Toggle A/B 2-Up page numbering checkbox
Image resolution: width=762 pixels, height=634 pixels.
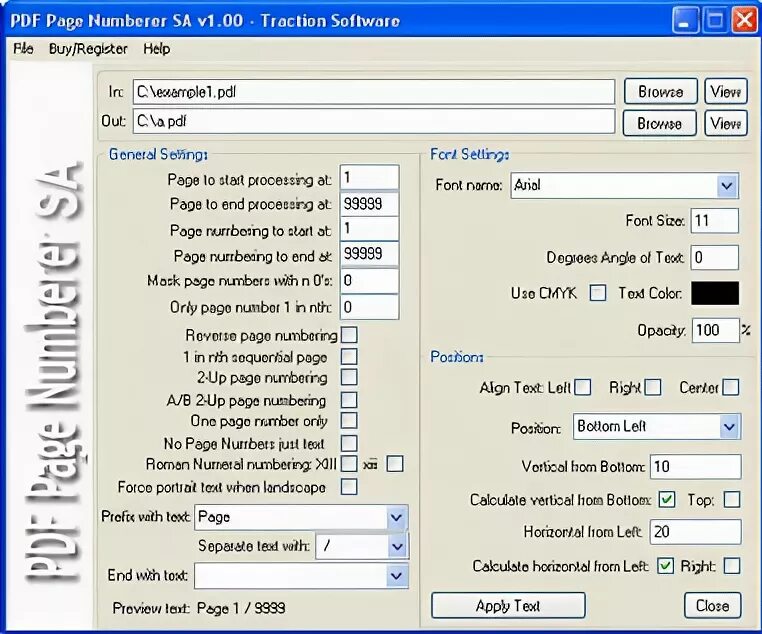click(x=349, y=400)
